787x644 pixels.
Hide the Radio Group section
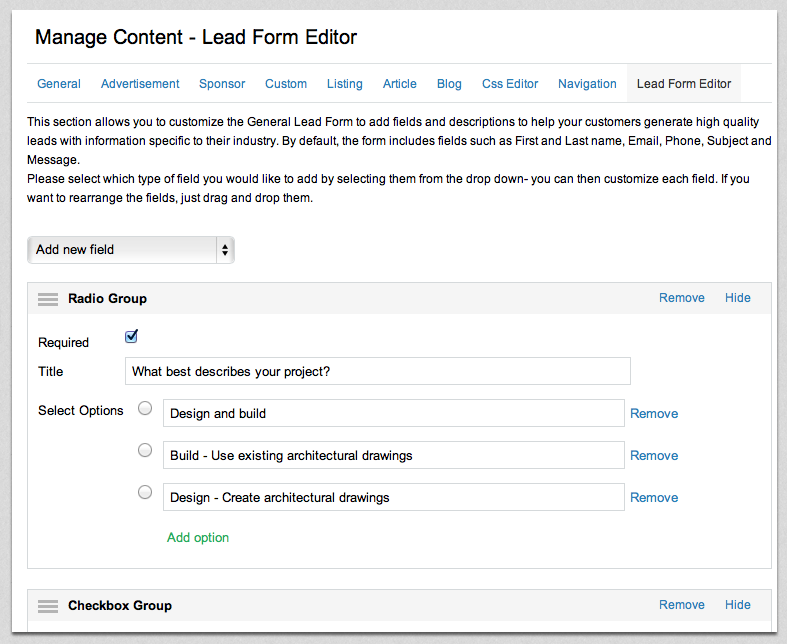(x=737, y=298)
